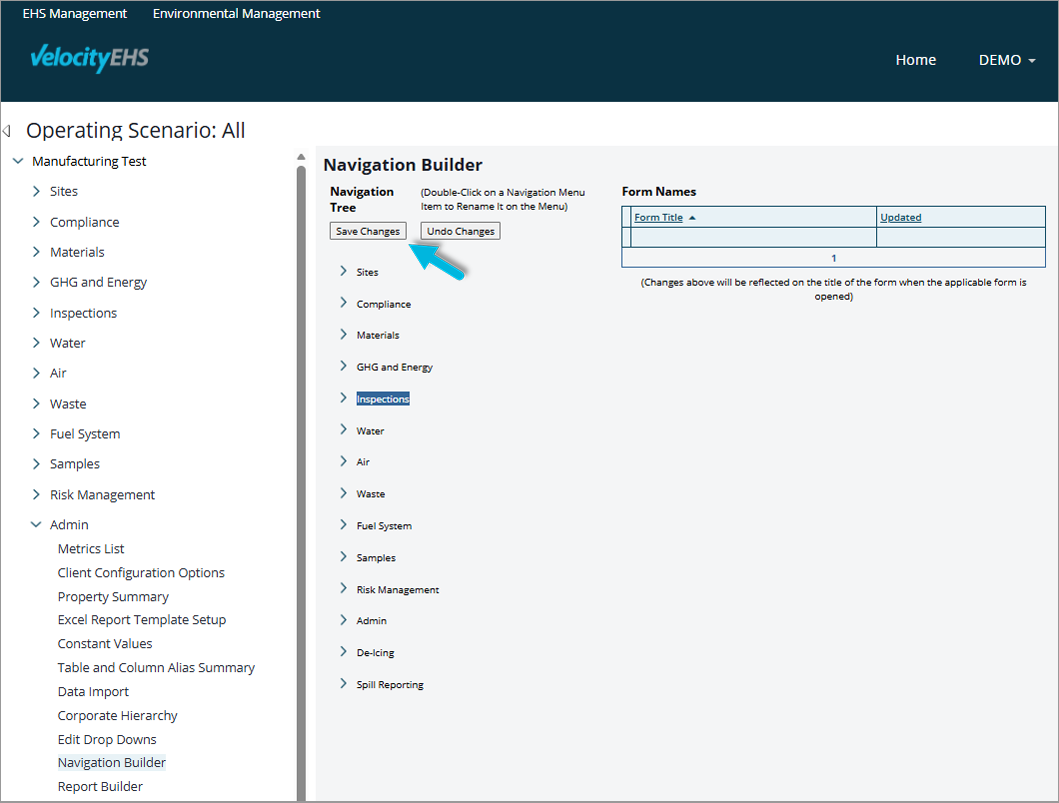This screenshot has width=1059, height=803.
Task: Open Constant Values
Action: coord(105,644)
